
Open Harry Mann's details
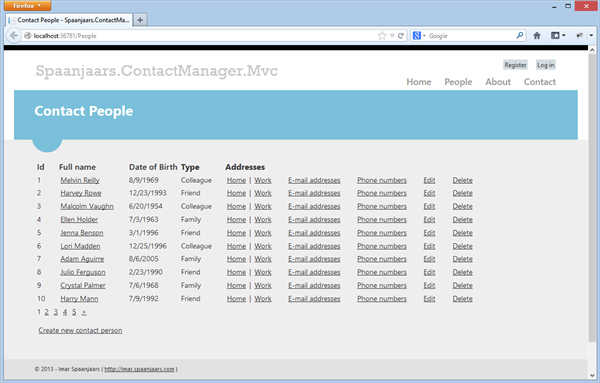coord(79,299)
